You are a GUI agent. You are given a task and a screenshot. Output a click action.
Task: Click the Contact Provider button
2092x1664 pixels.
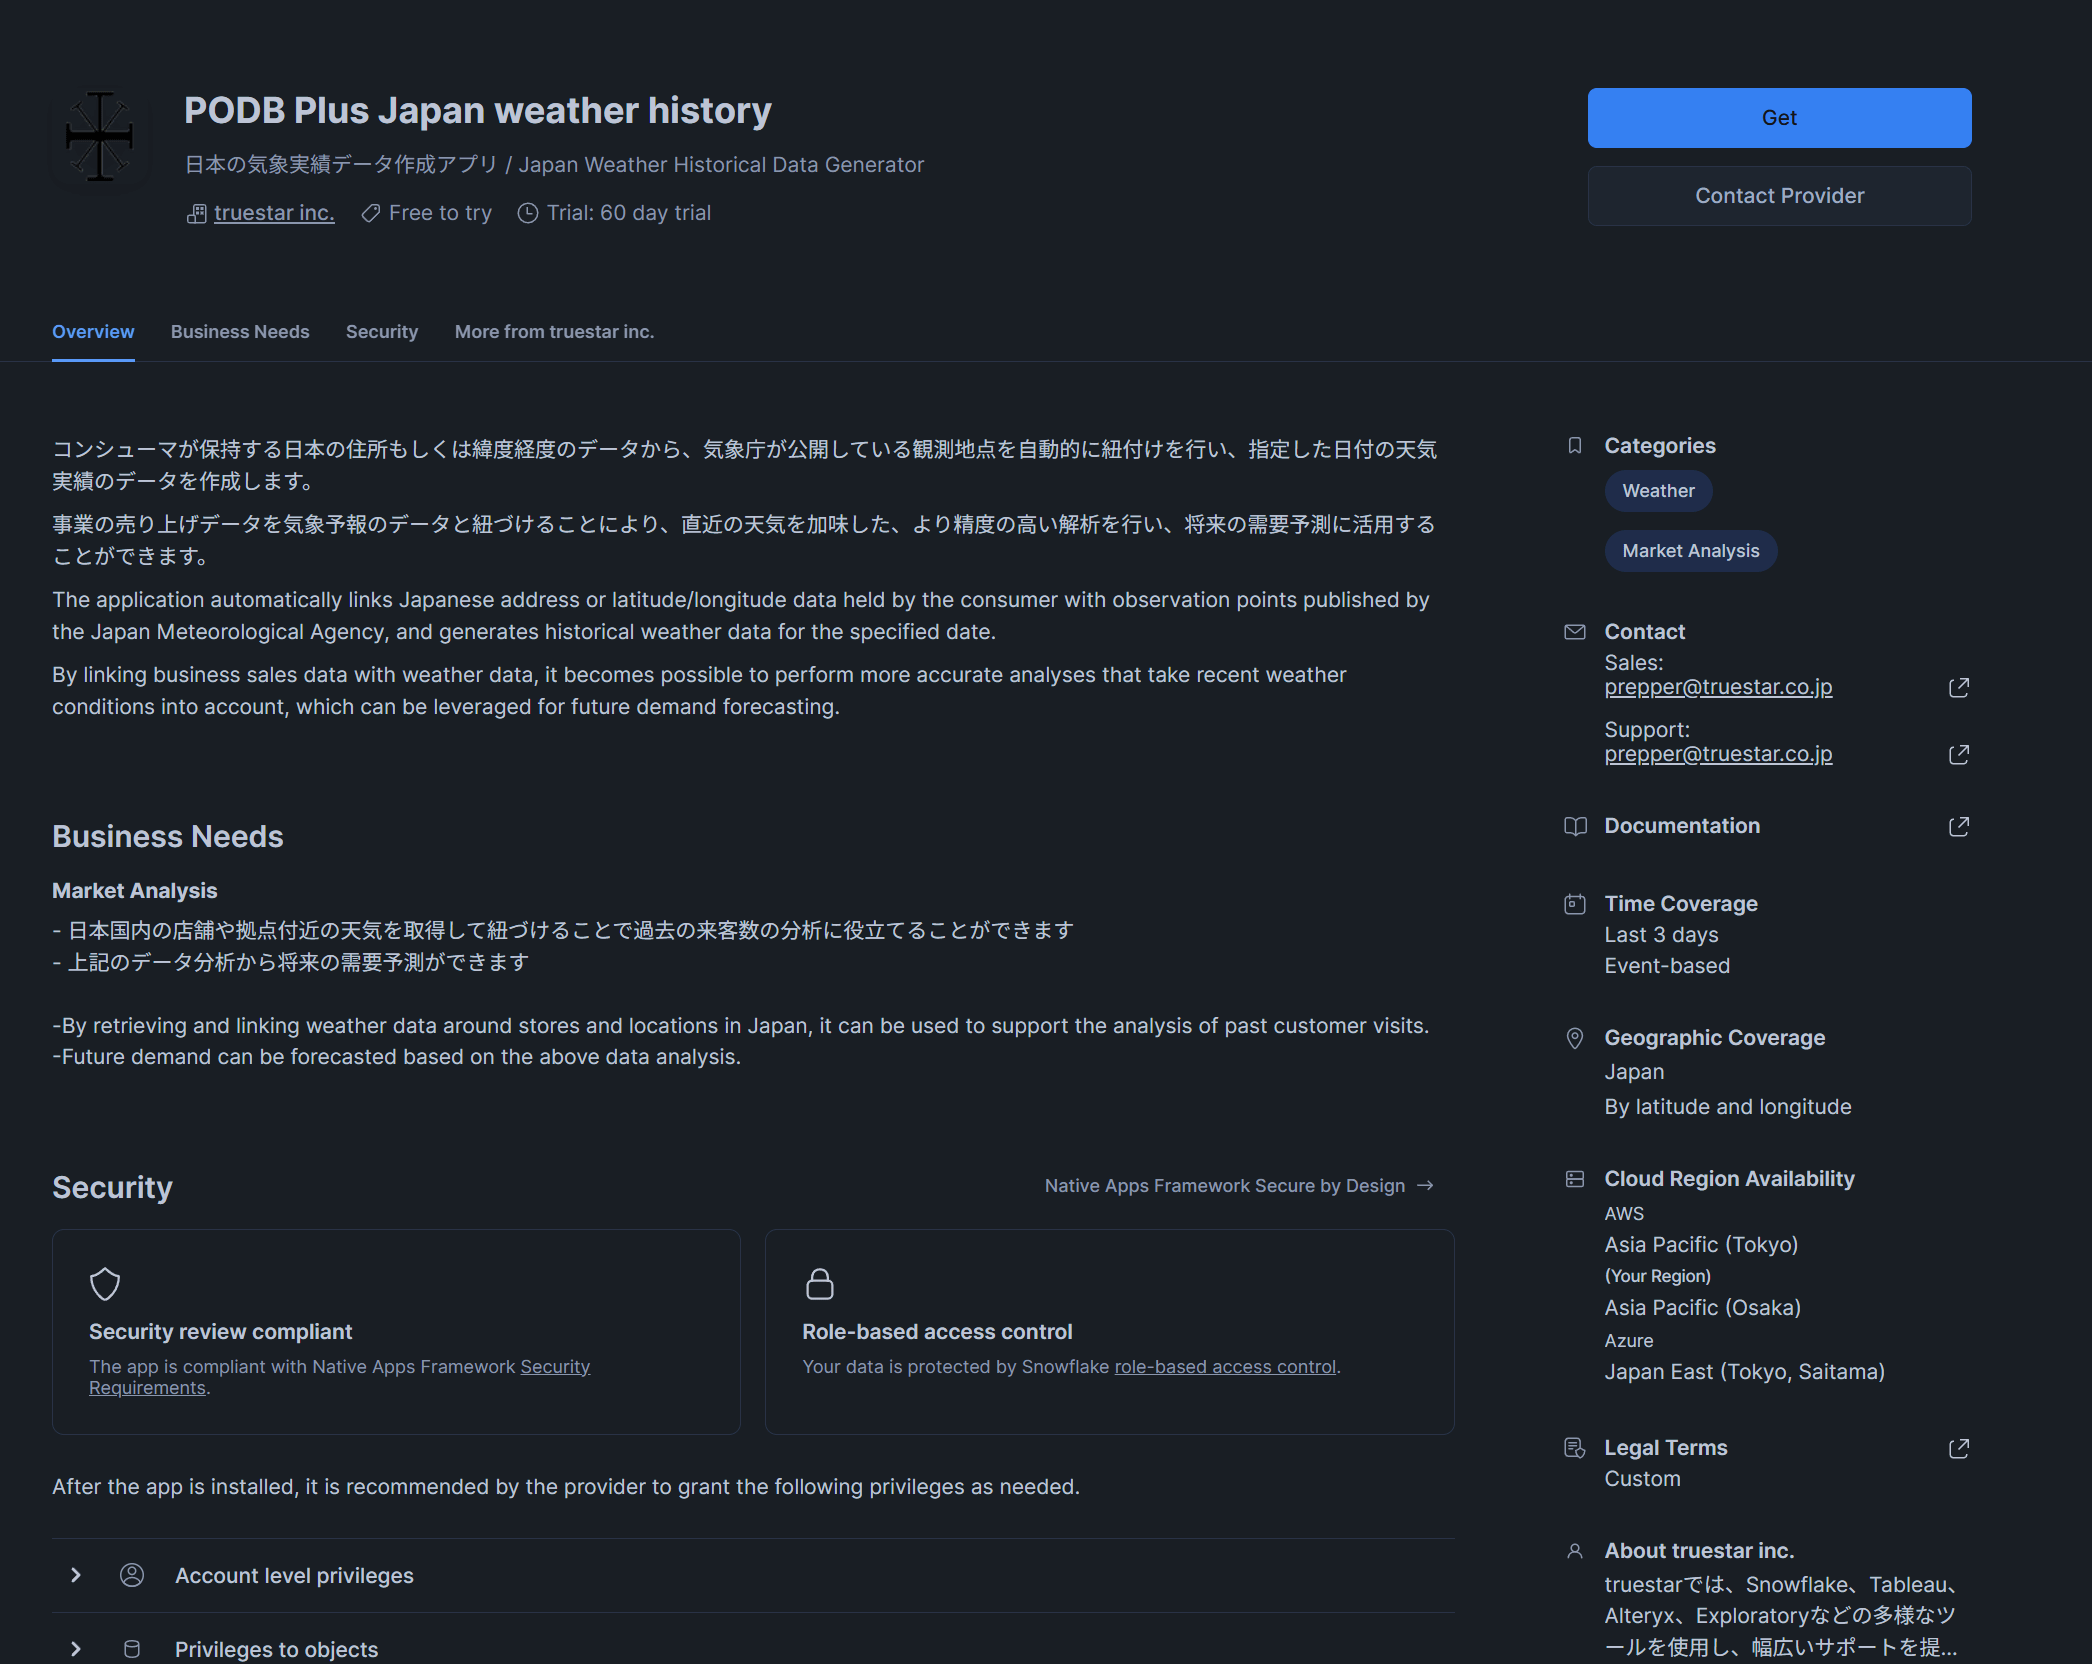tap(1780, 196)
